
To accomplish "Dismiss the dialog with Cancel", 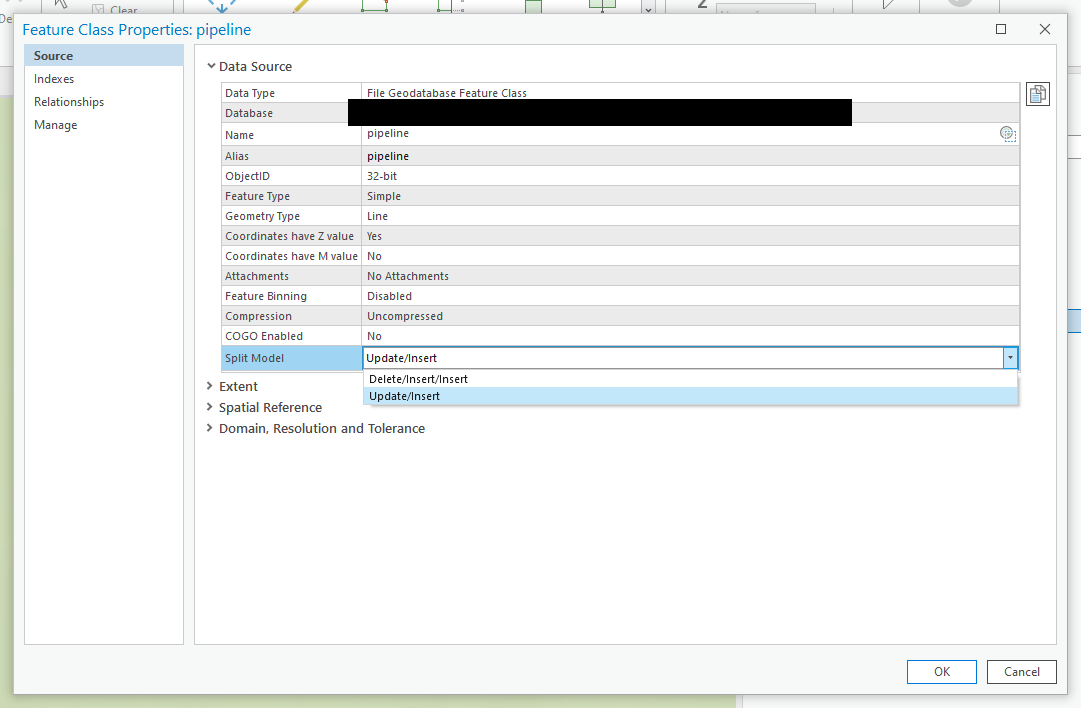I will coord(1021,671).
